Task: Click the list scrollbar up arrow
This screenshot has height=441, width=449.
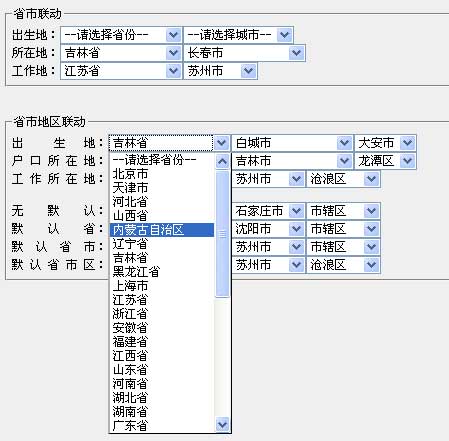Action: pos(222,162)
